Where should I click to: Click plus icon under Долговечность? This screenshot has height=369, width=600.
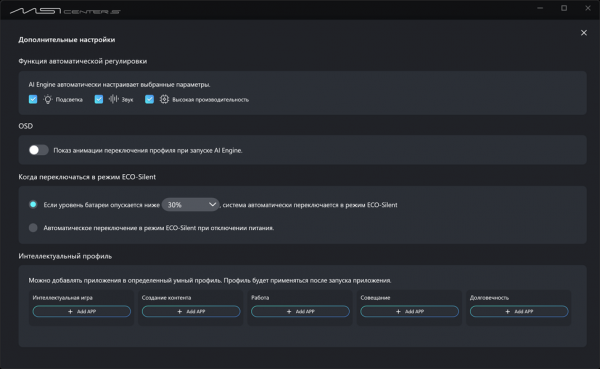[508, 312]
